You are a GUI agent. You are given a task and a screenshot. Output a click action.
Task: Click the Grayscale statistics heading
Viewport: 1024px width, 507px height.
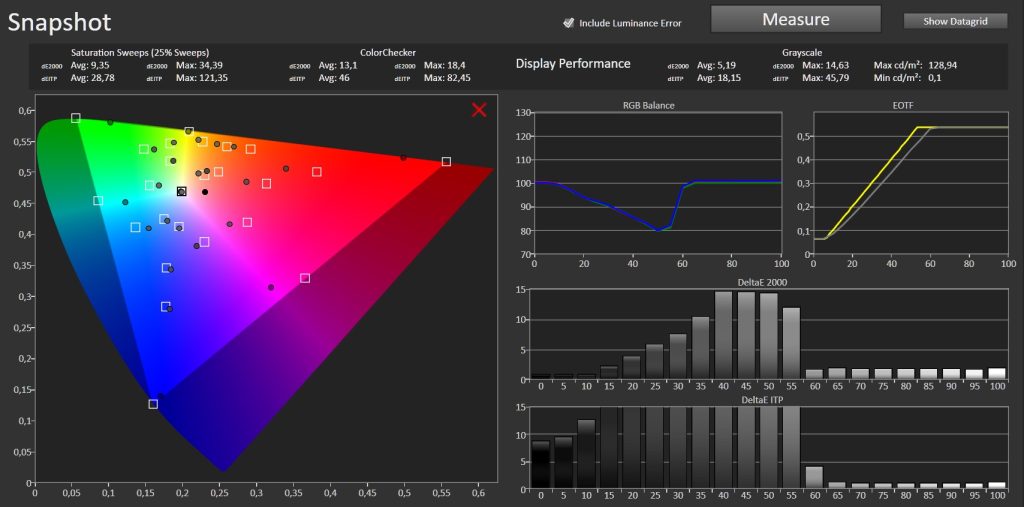[802, 53]
